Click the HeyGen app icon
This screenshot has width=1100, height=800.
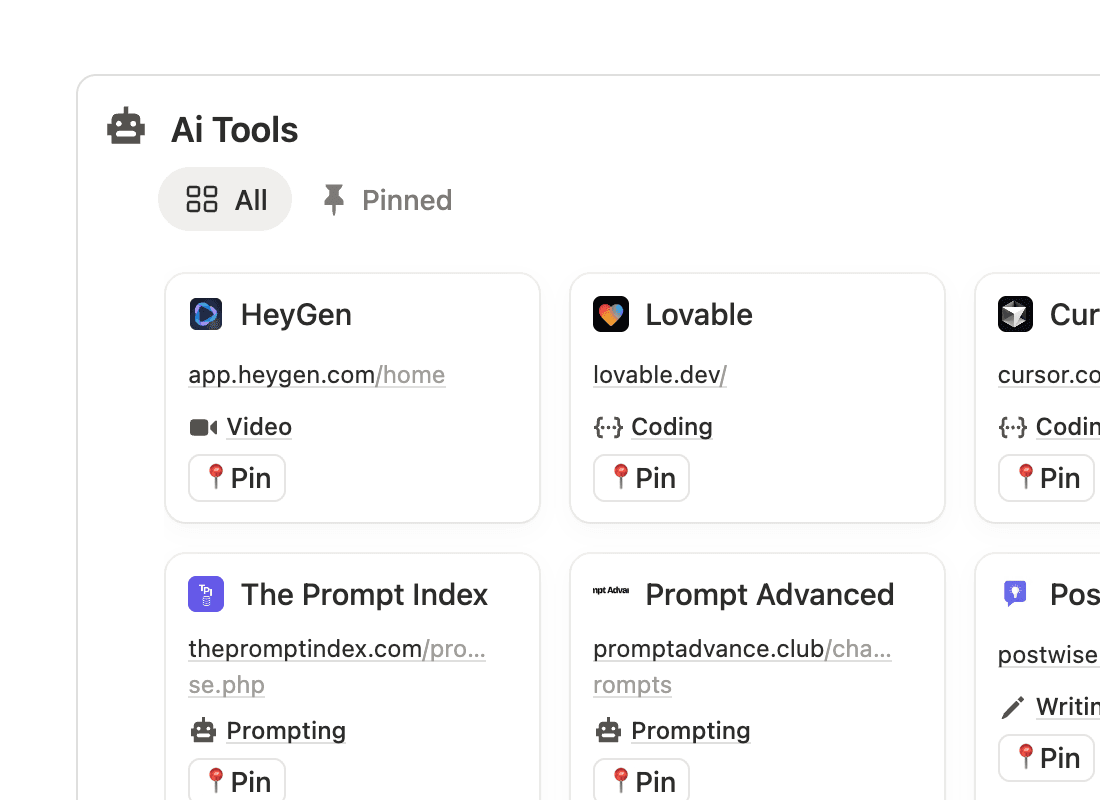206,314
